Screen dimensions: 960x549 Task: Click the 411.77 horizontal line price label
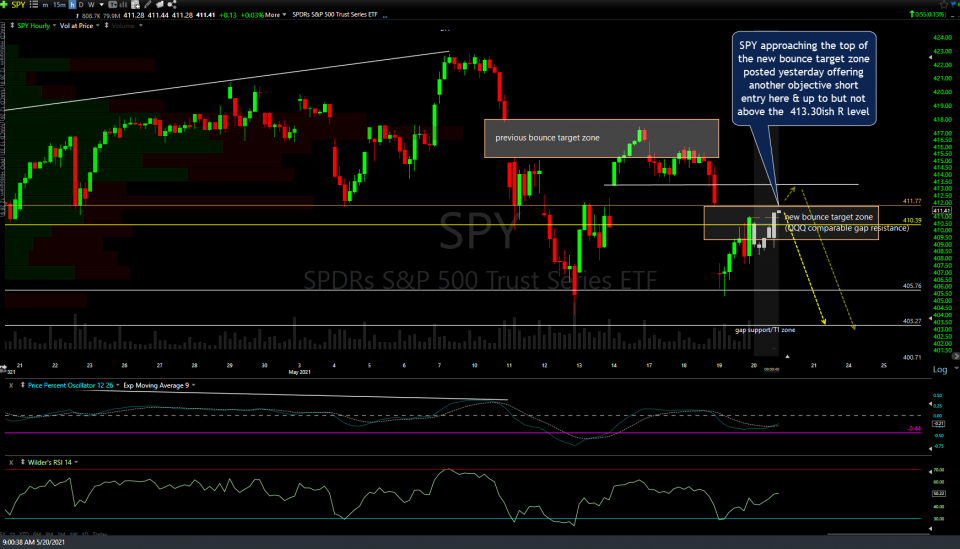tap(912, 201)
